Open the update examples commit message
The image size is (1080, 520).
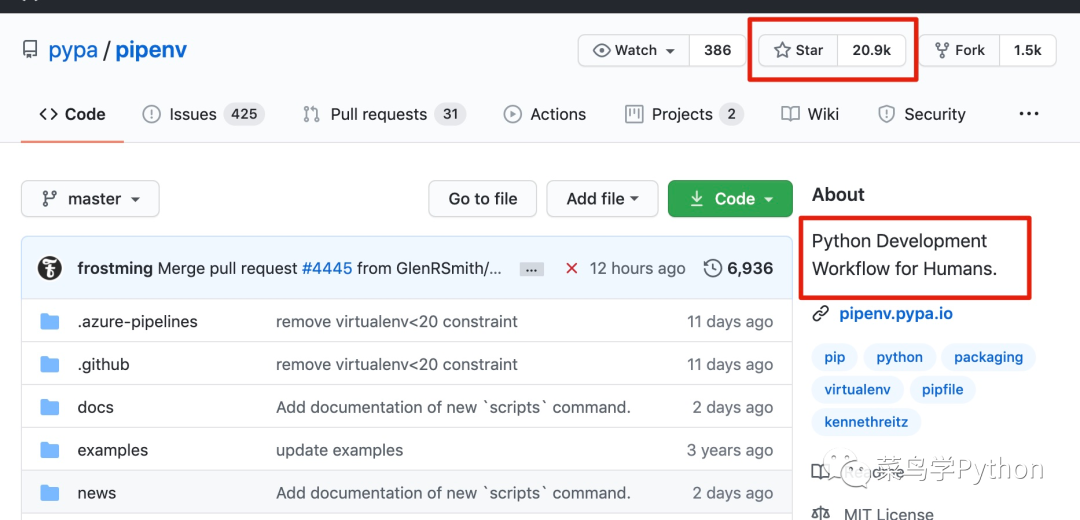coord(340,450)
